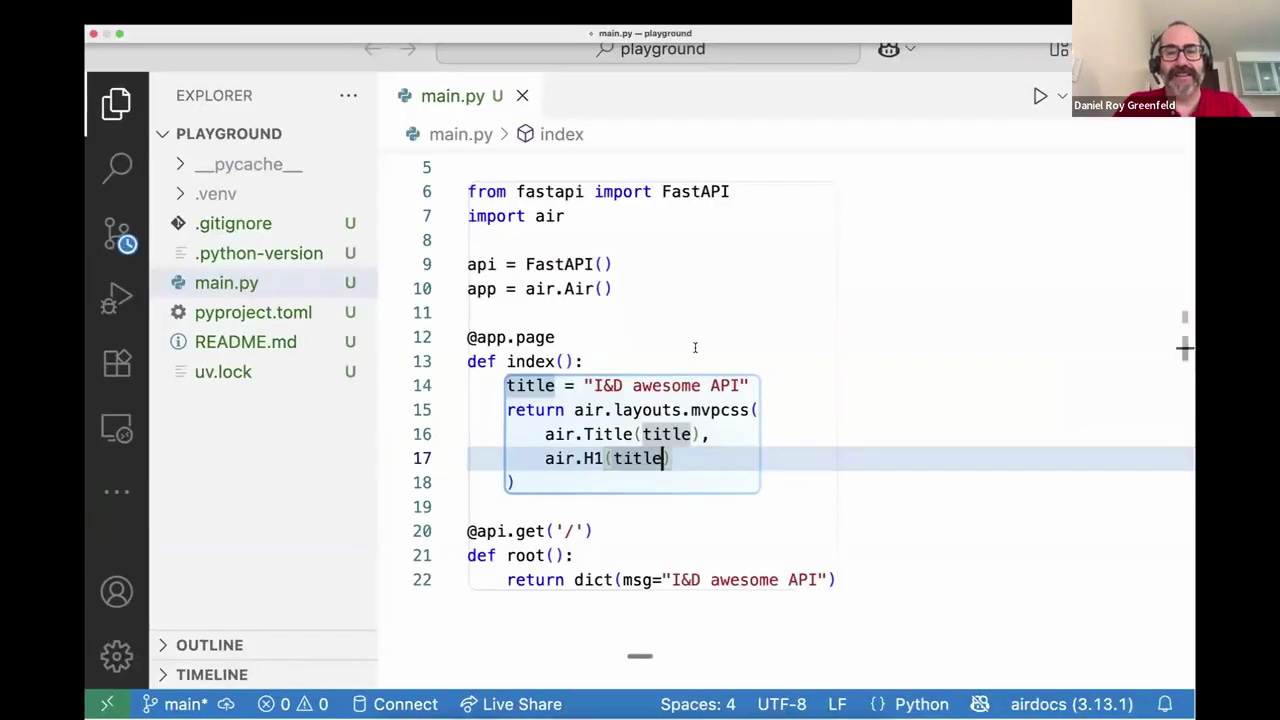
Task: Select the airdocs (3.13.1) Python interpreter
Action: click(x=1071, y=704)
